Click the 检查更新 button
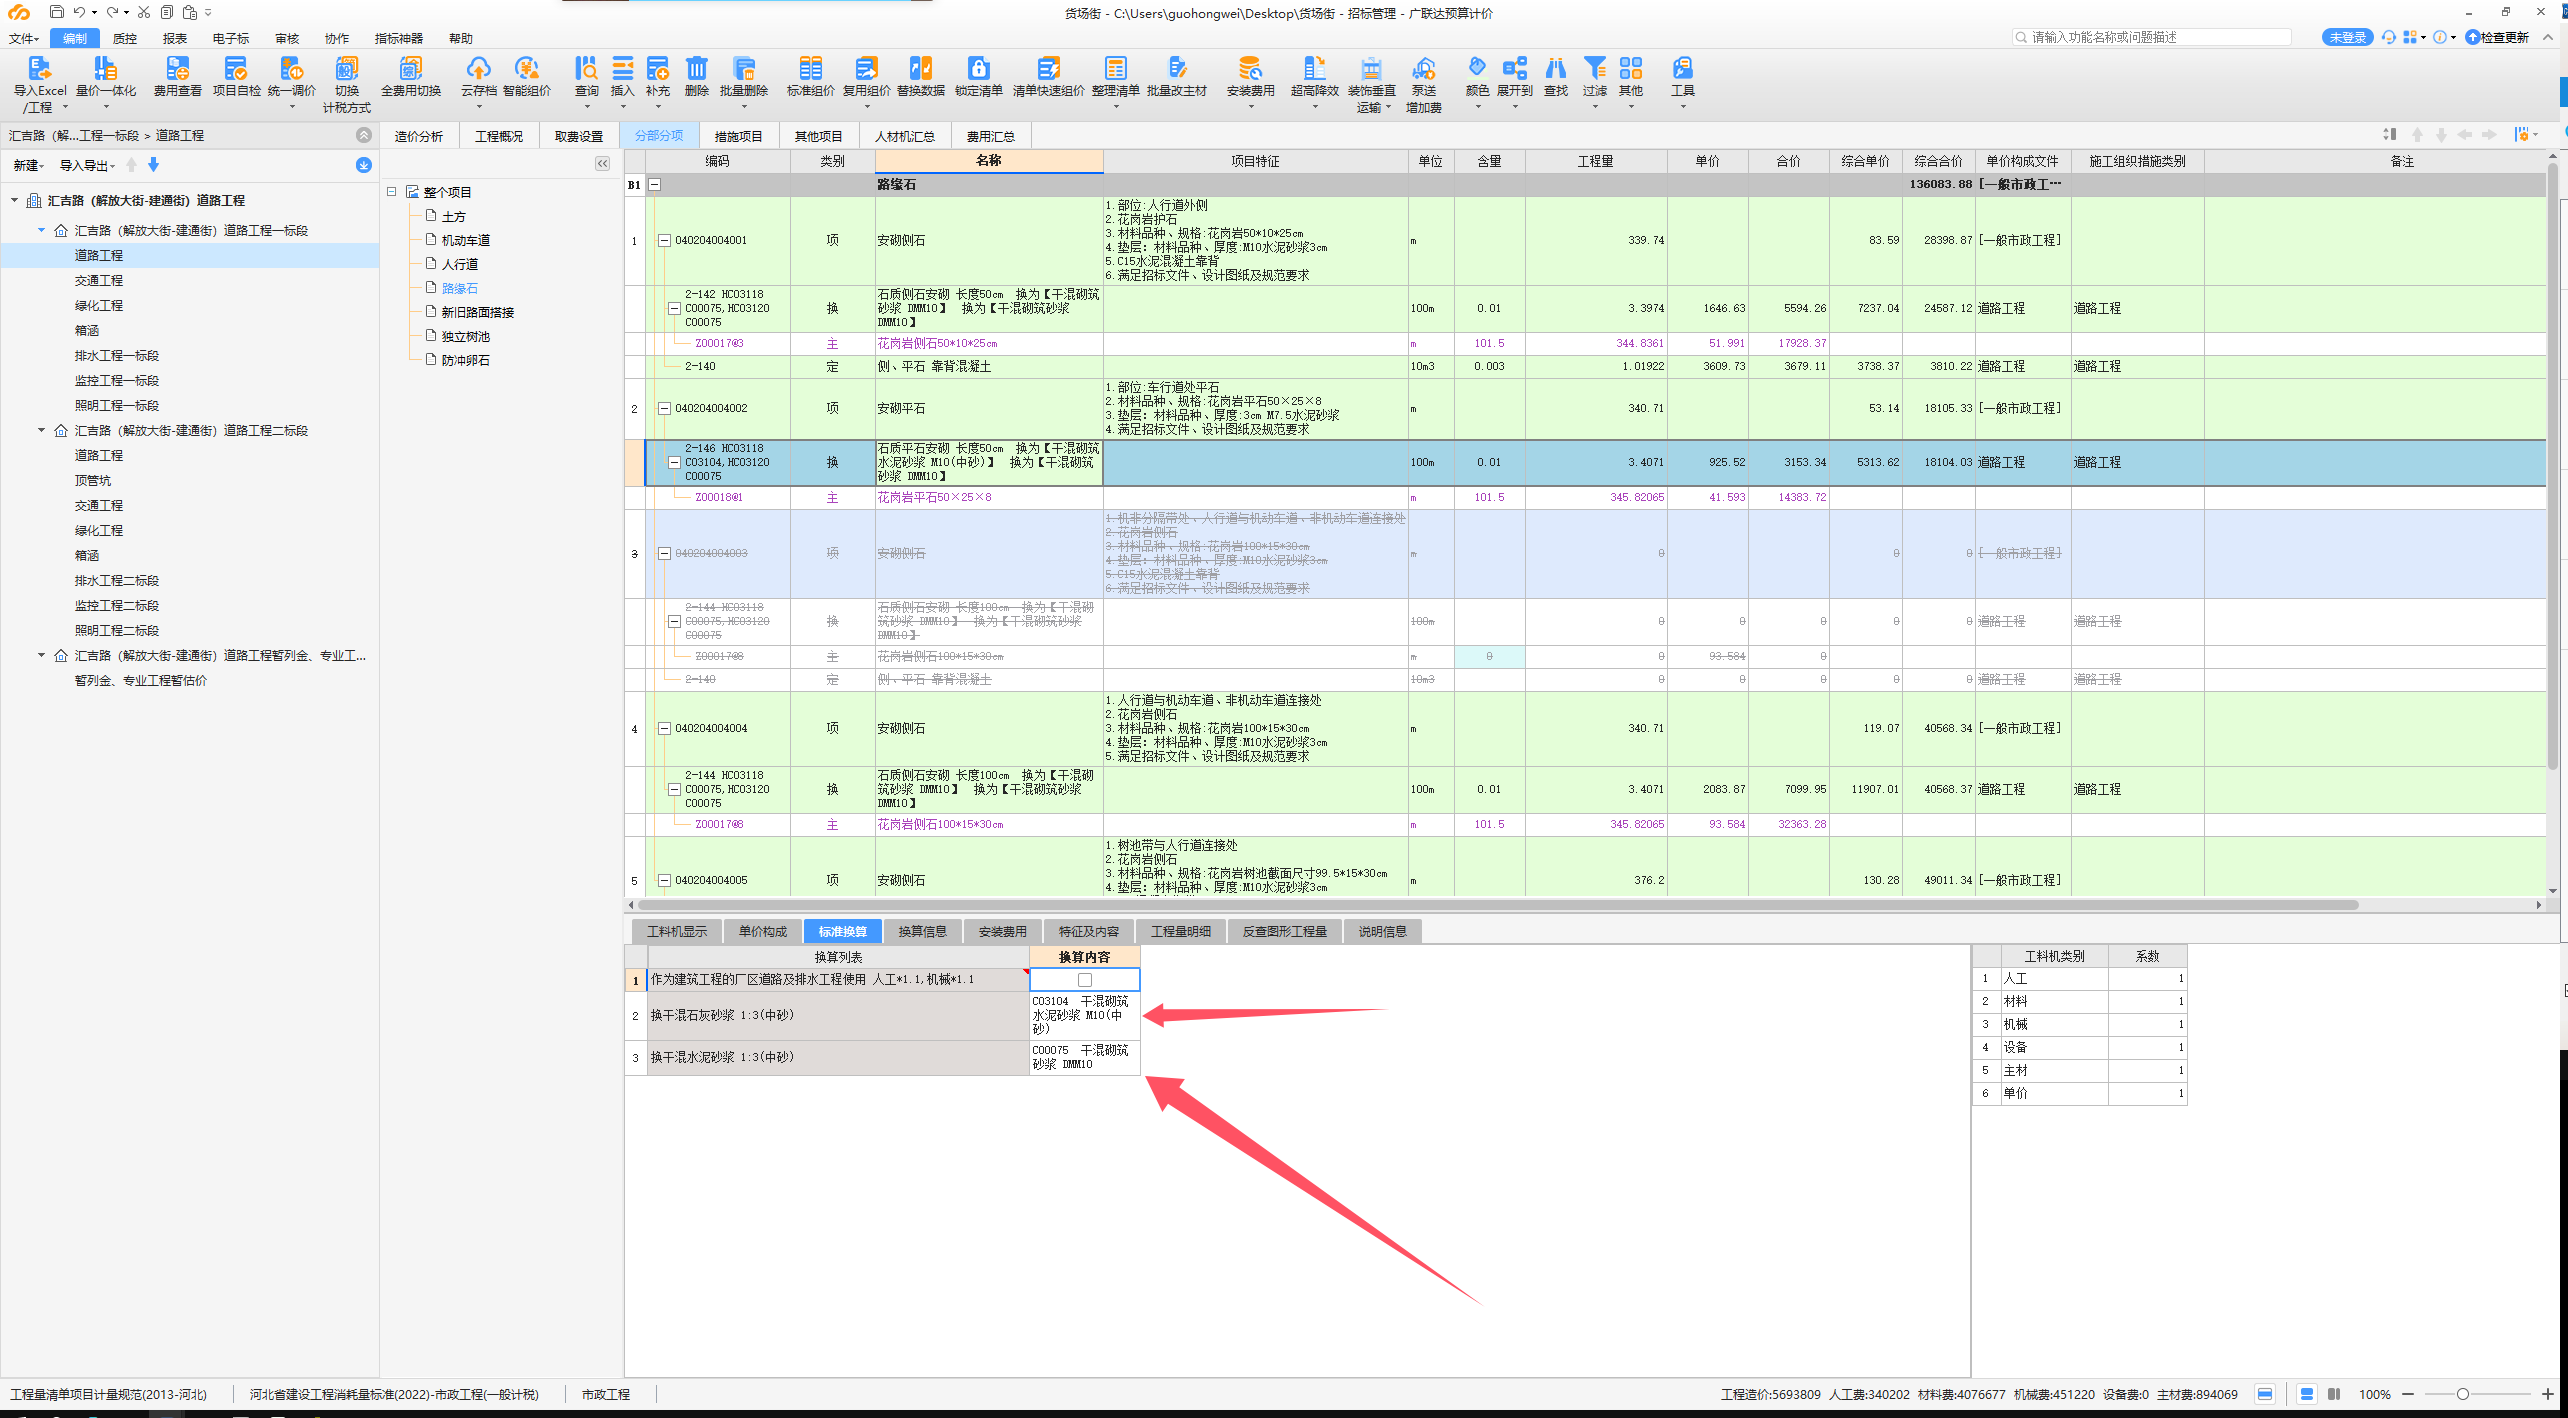This screenshot has height=1418, width=2568. [x=2497, y=37]
